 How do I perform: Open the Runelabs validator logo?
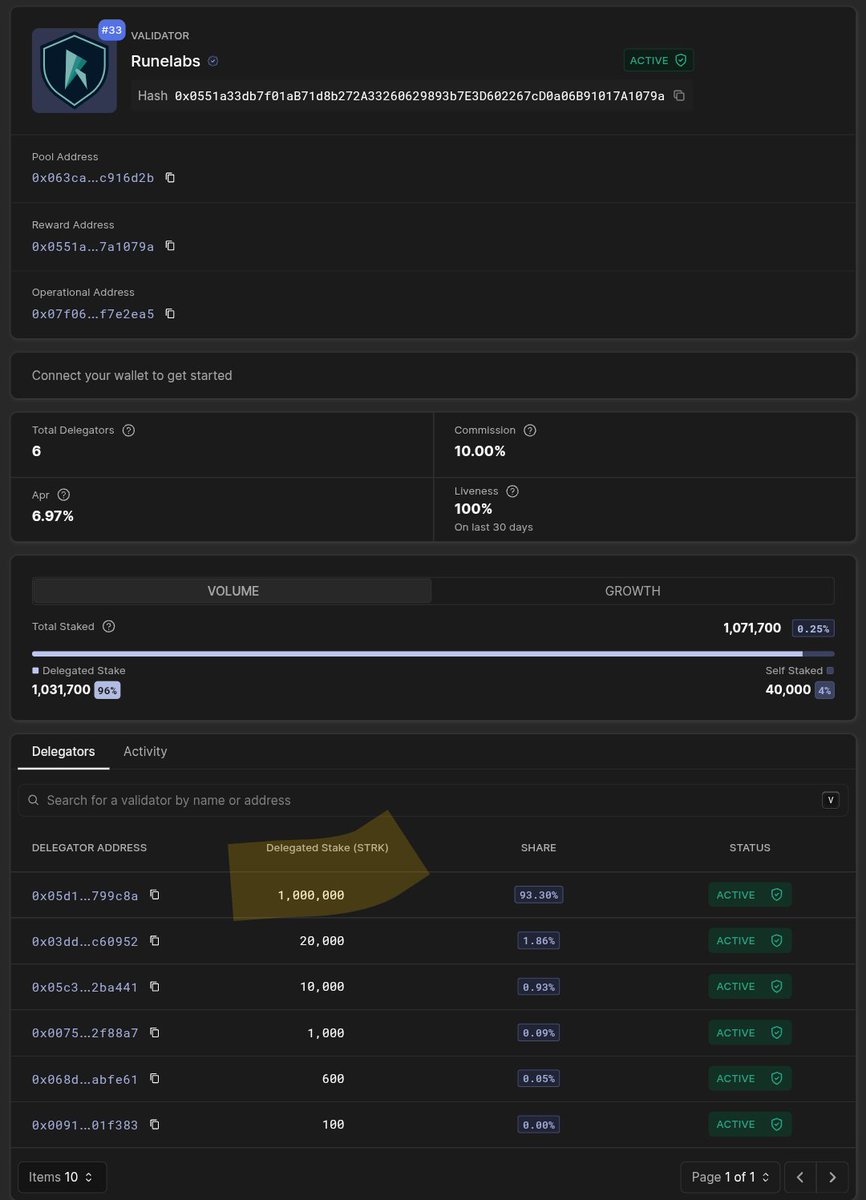pyautogui.click(x=74, y=70)
